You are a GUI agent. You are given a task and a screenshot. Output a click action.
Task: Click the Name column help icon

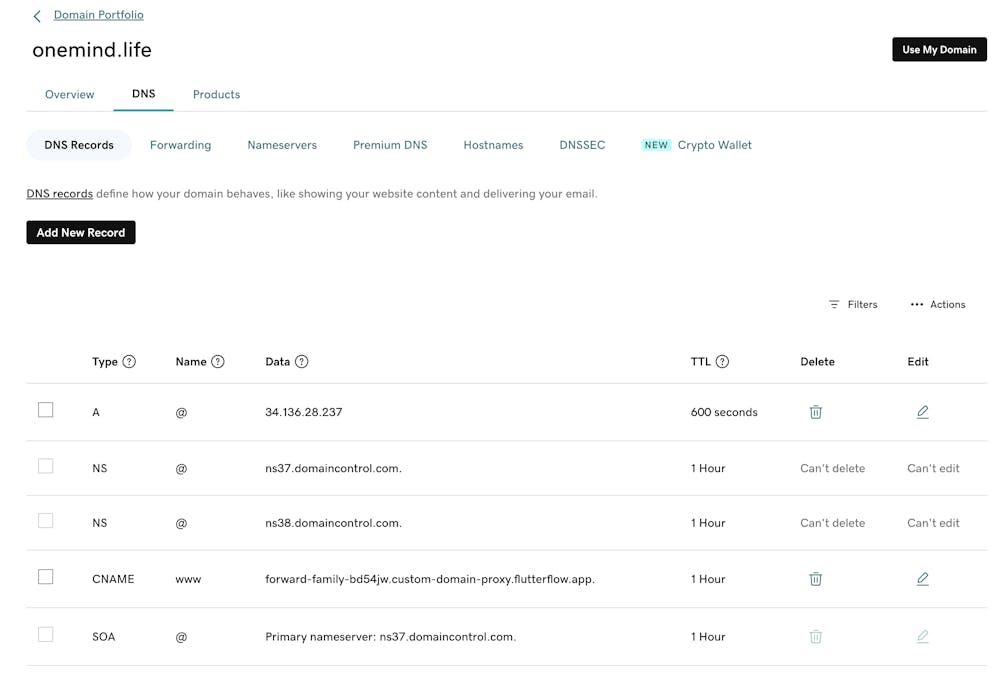[218, 362]
